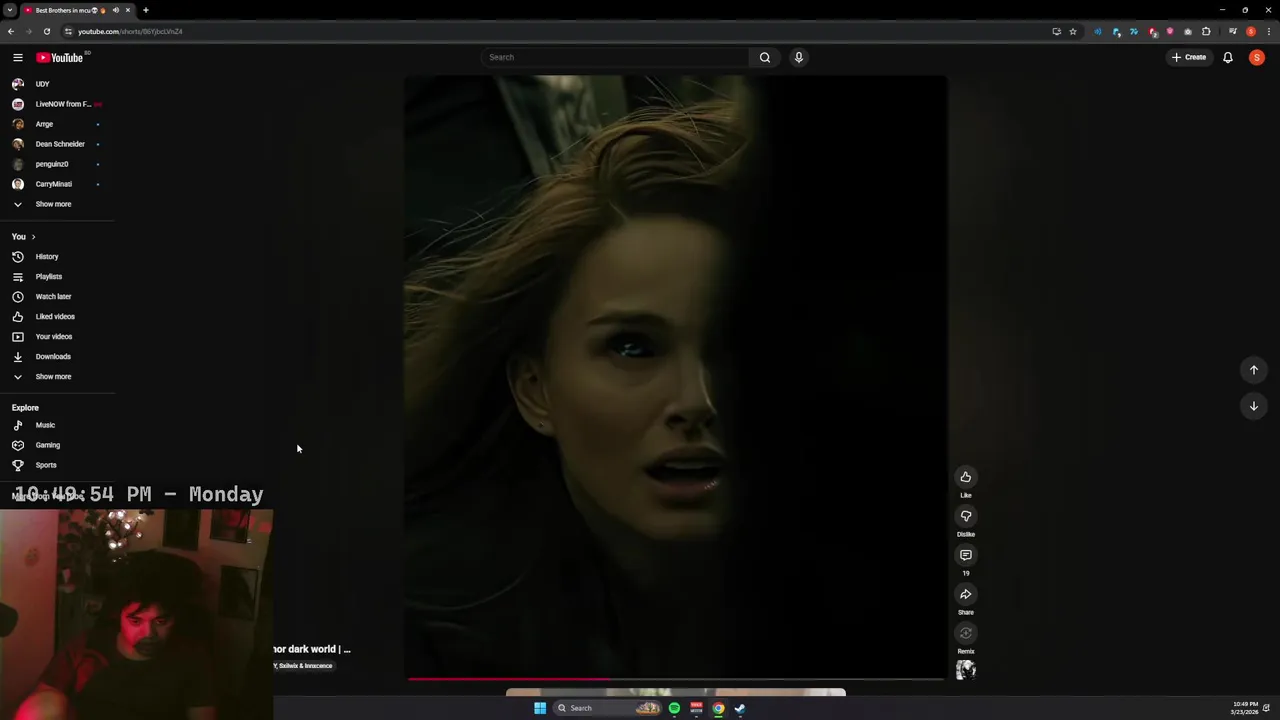Screen dimensions: 1280x720
Task: Open the tab search dropdown arrow
Action: click(x=9, y=10)
